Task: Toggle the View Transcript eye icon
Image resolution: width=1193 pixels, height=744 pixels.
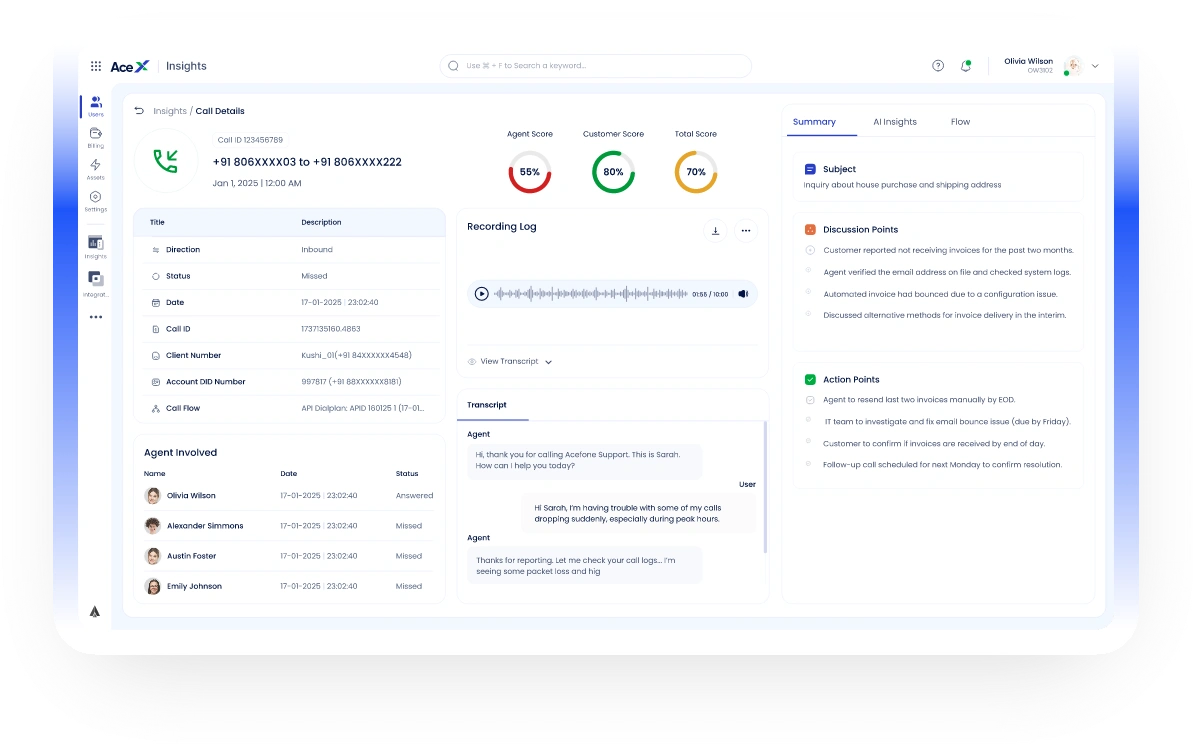Action: [x=472, y=362]
